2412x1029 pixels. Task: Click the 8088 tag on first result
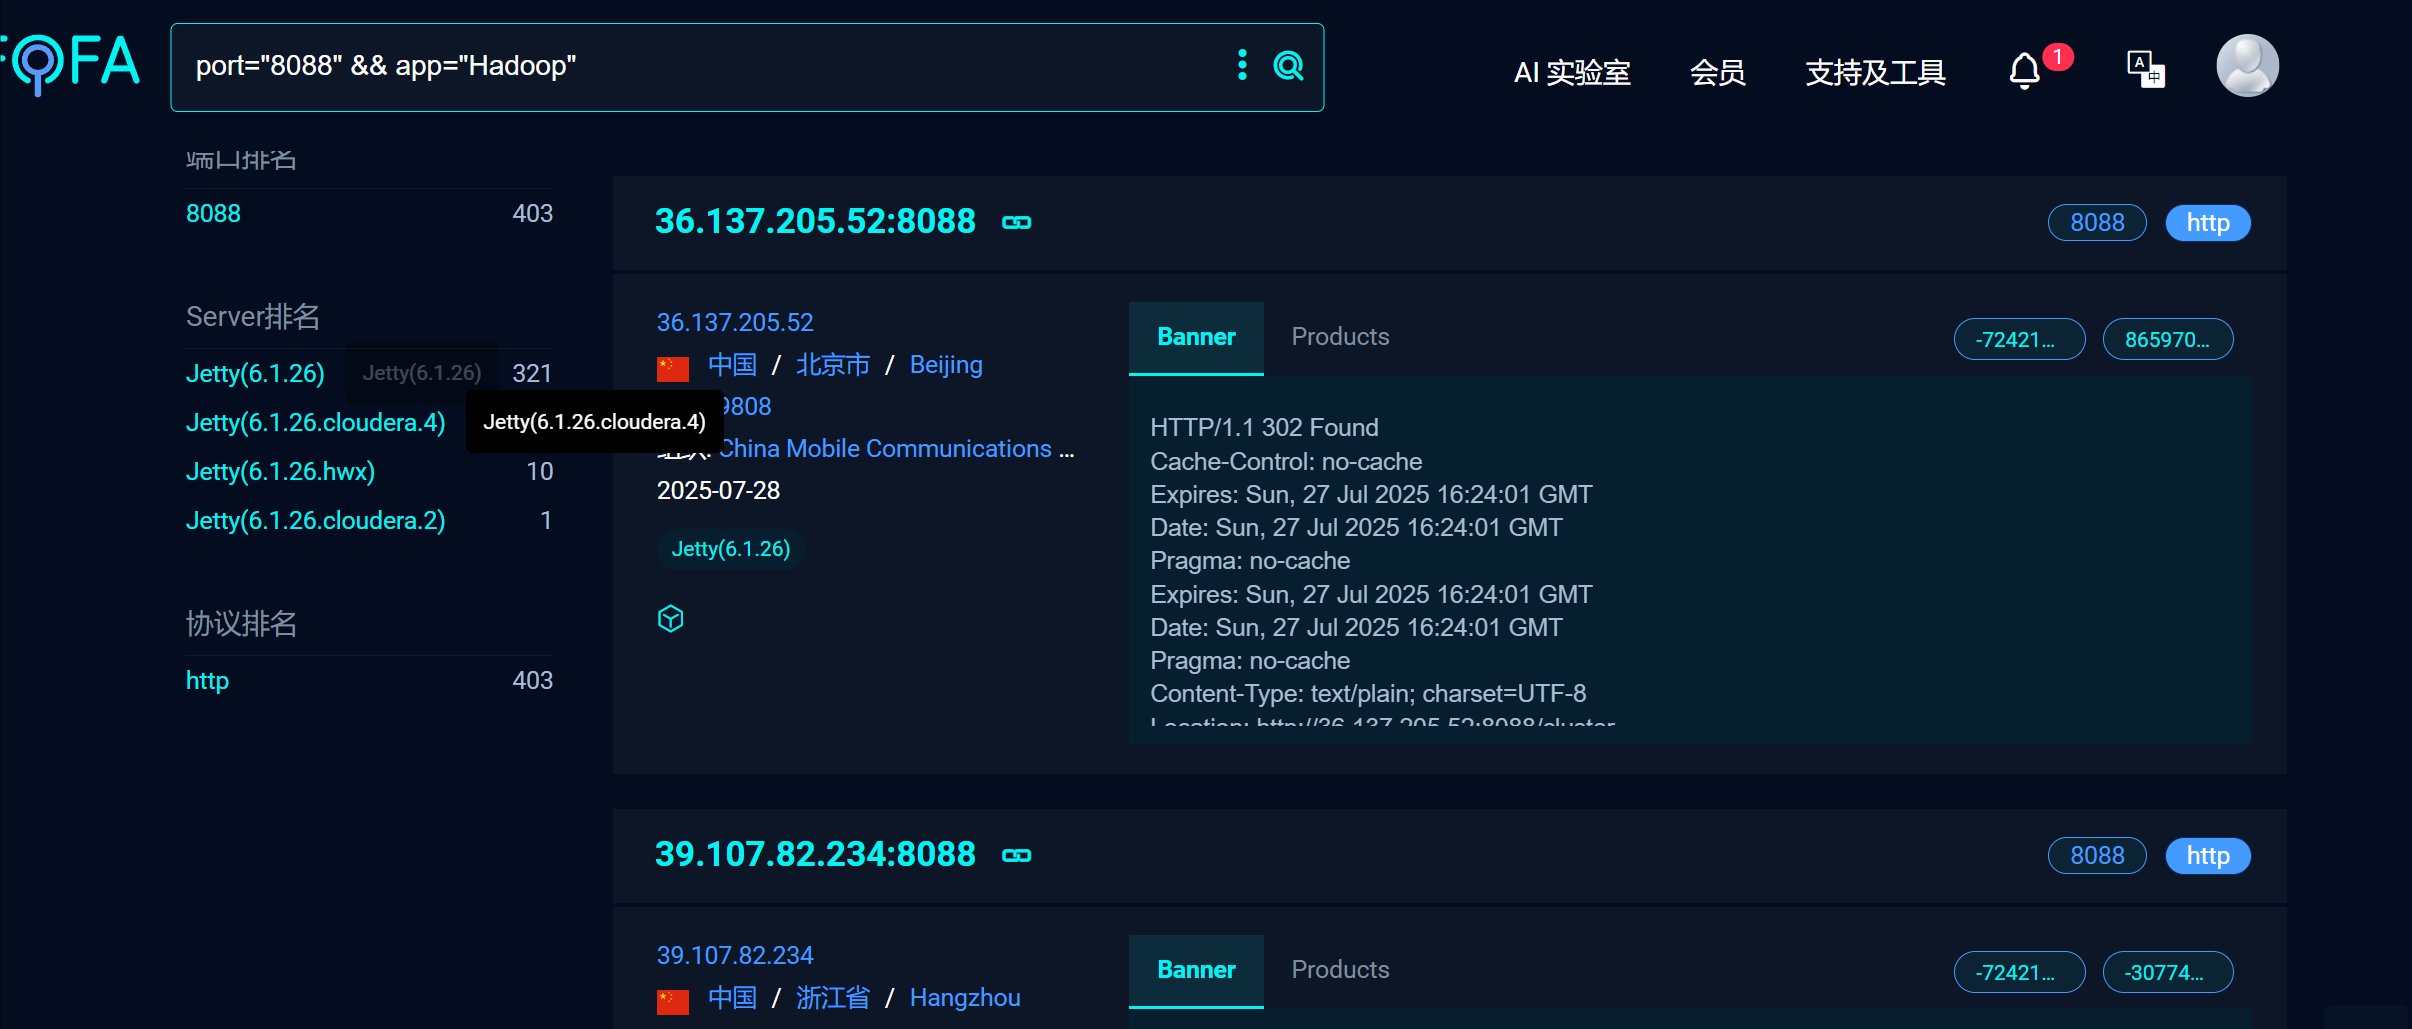[x=2097, y=222]
